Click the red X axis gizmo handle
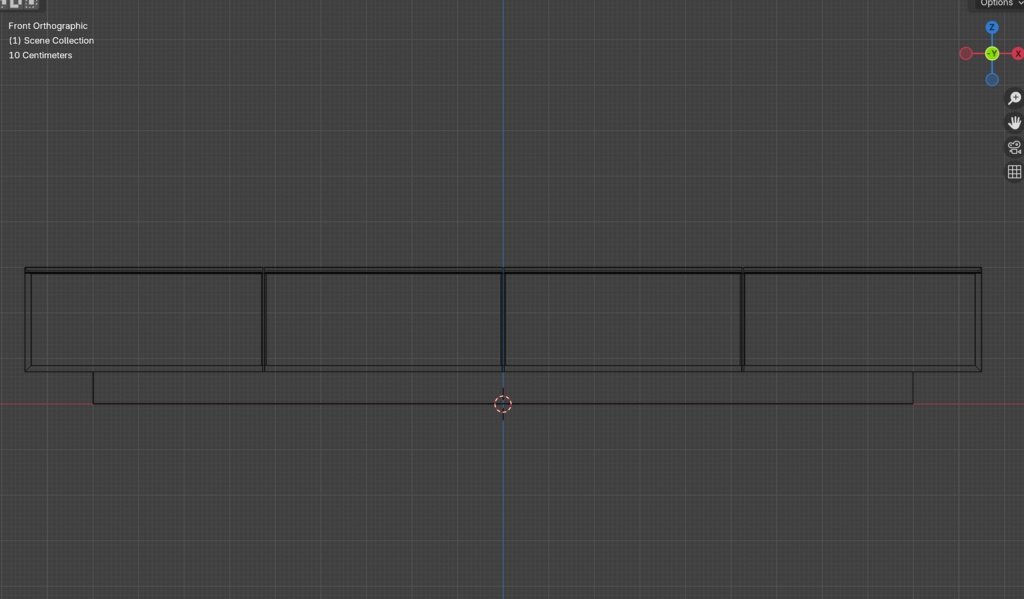Viewport: 1024px width, 599px height. [1017, 54]
